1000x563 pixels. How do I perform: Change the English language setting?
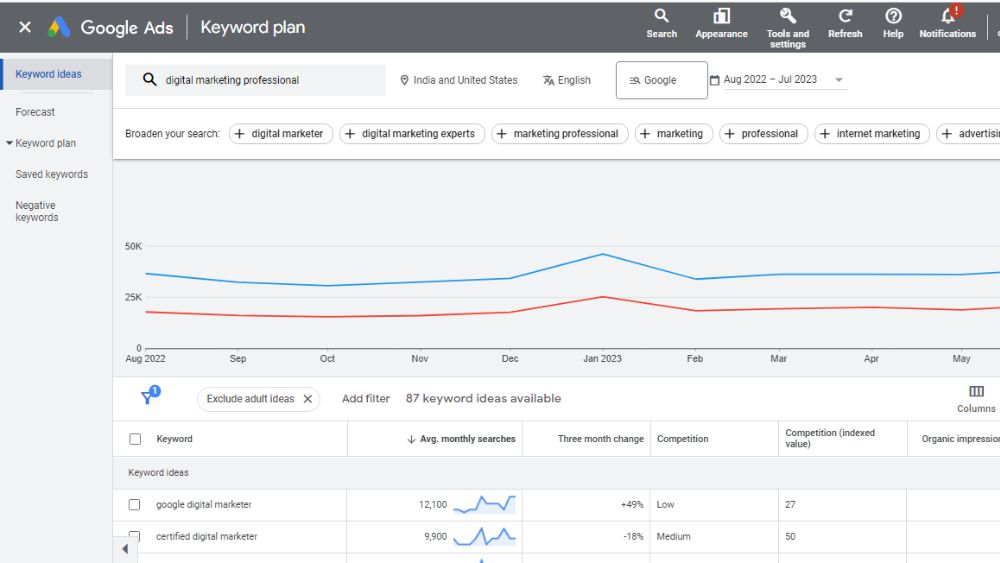pos(567,80)
